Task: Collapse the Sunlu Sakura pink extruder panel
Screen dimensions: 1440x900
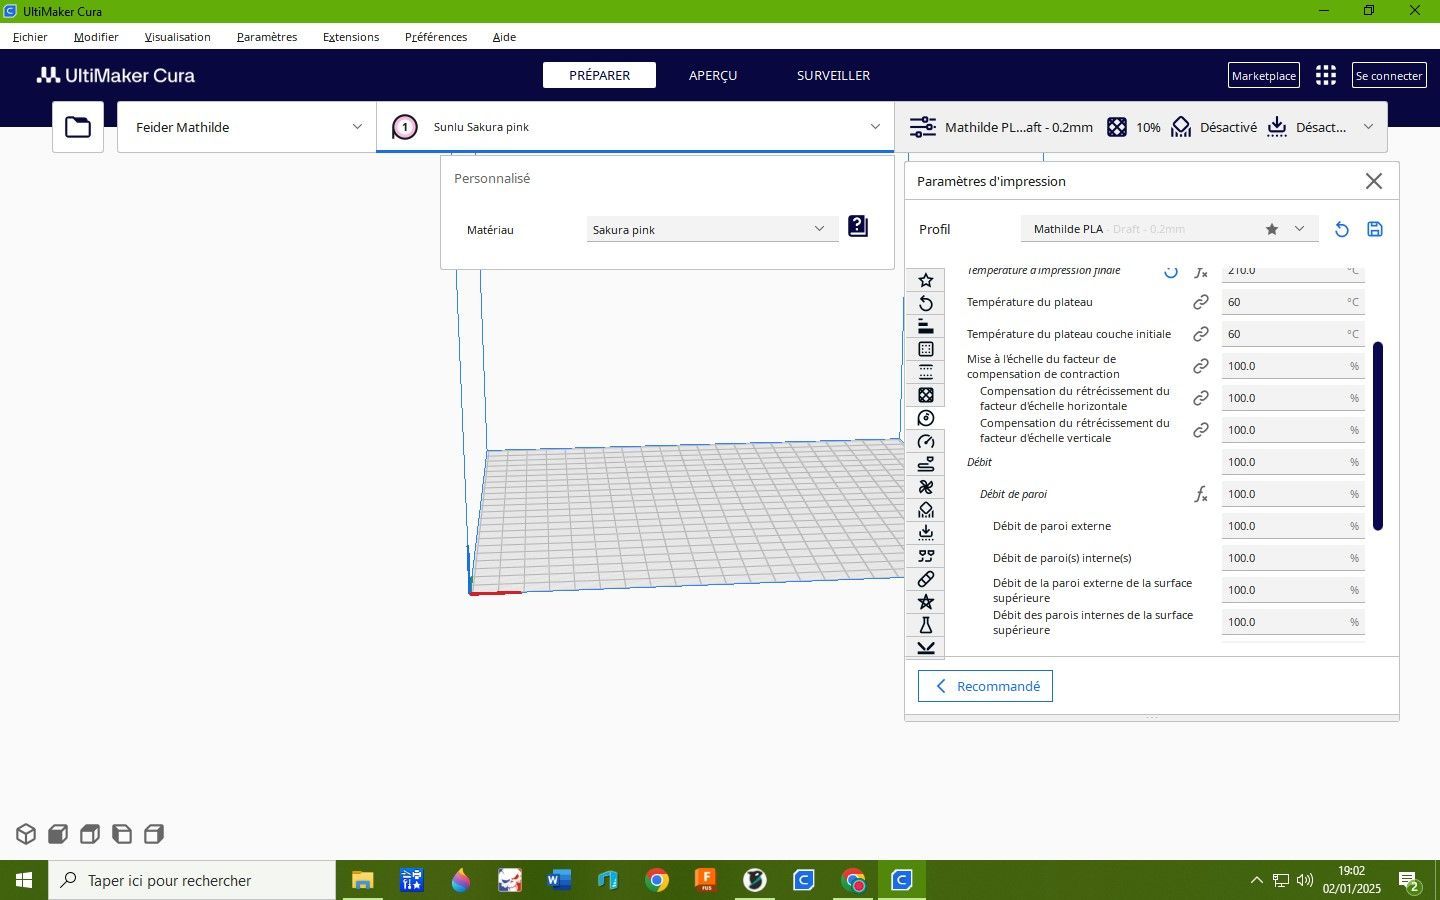Action: (635, 127)
